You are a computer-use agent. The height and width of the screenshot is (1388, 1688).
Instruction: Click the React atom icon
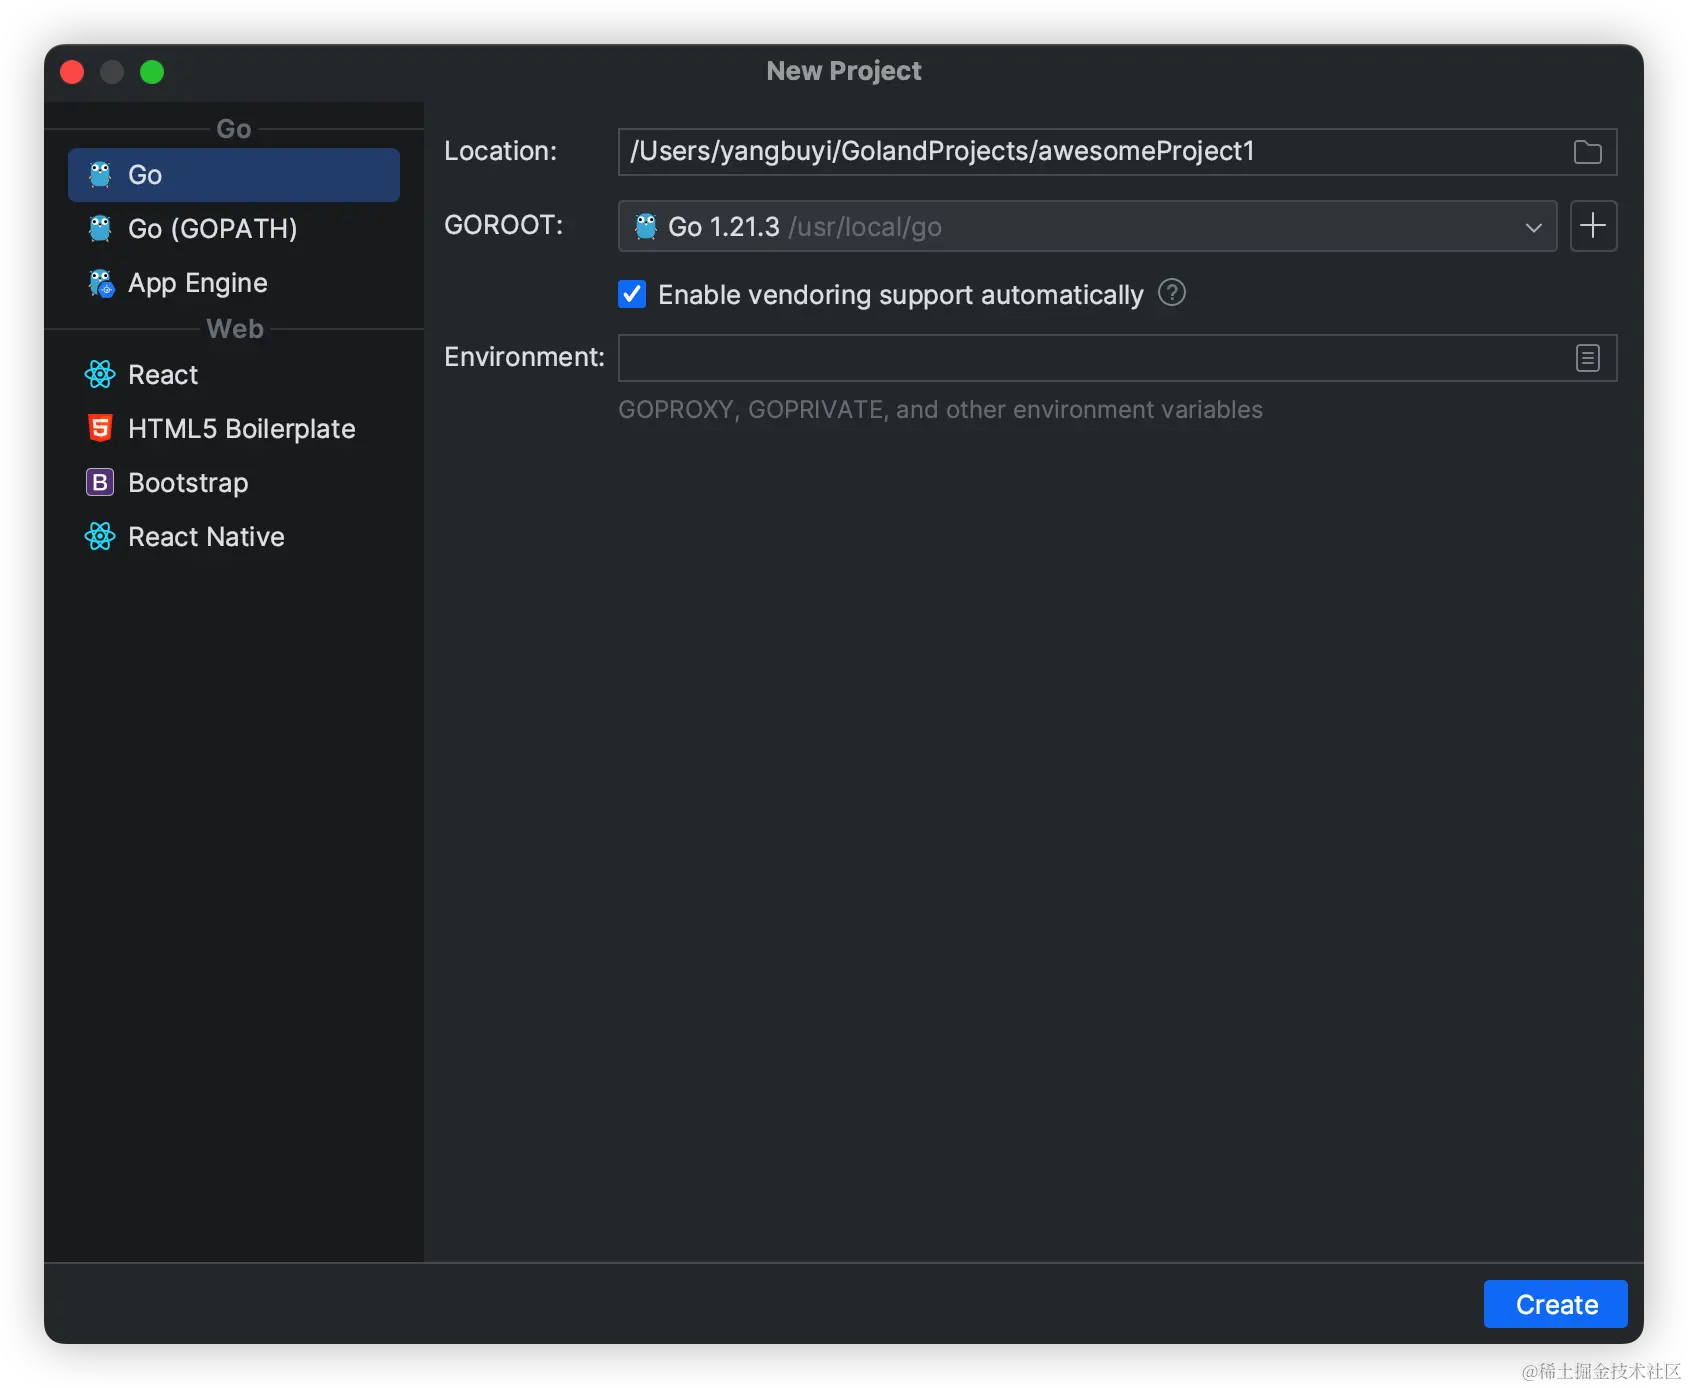click(x=100, y=375)
